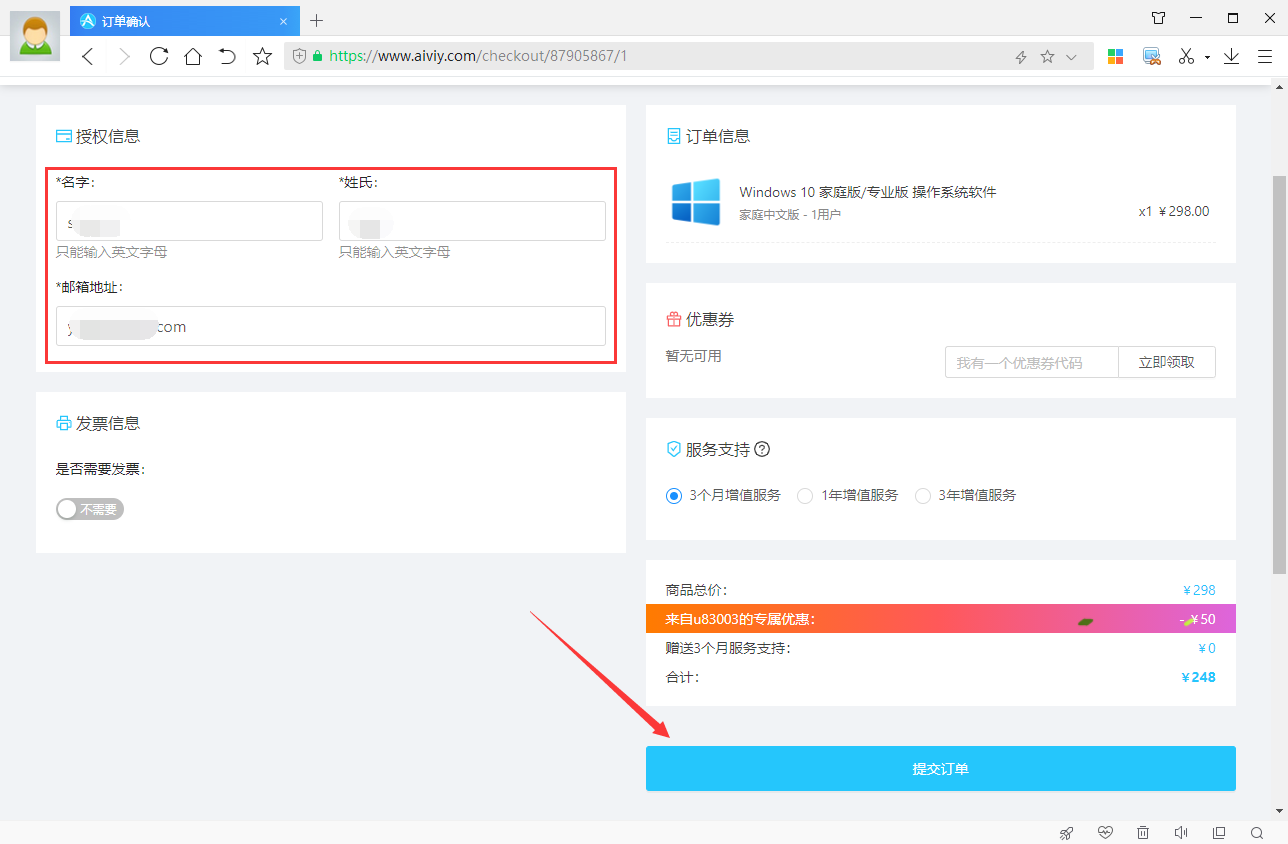Click the skin shirt icon in the title bar

[x=1158, y=18]
